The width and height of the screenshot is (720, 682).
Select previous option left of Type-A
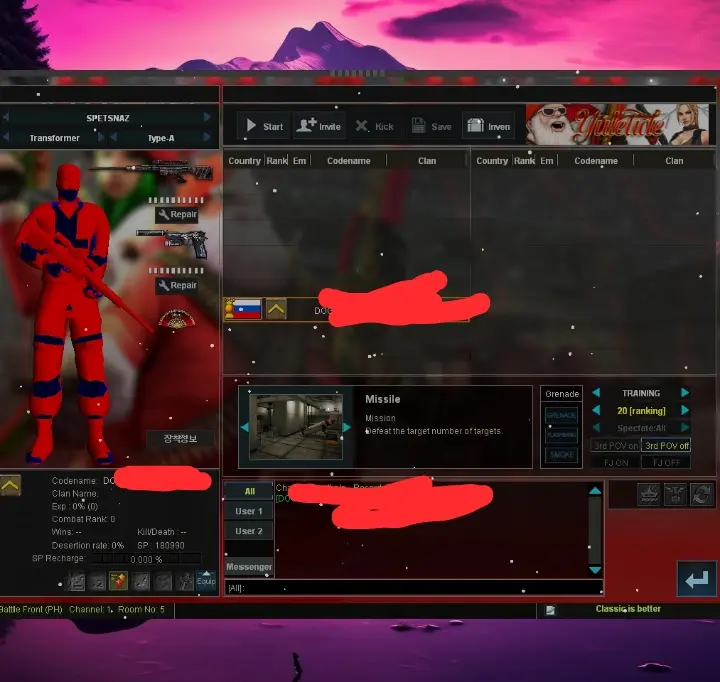(113, 137)
